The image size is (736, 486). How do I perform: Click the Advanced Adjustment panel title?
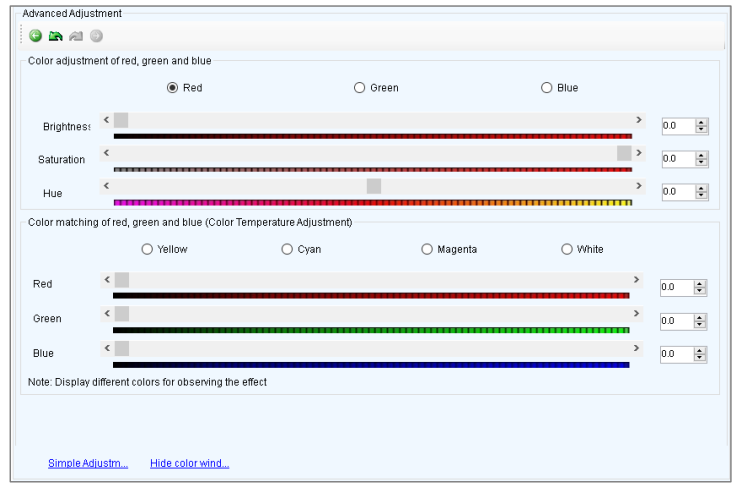72,14
